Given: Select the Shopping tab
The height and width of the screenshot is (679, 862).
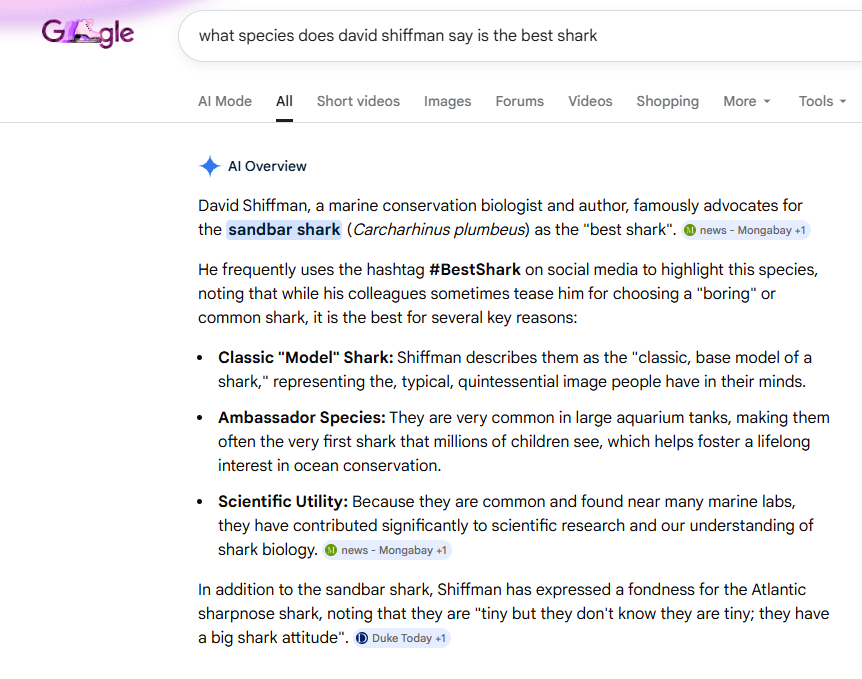Looking at the screenshot, I should click(667, 101).
